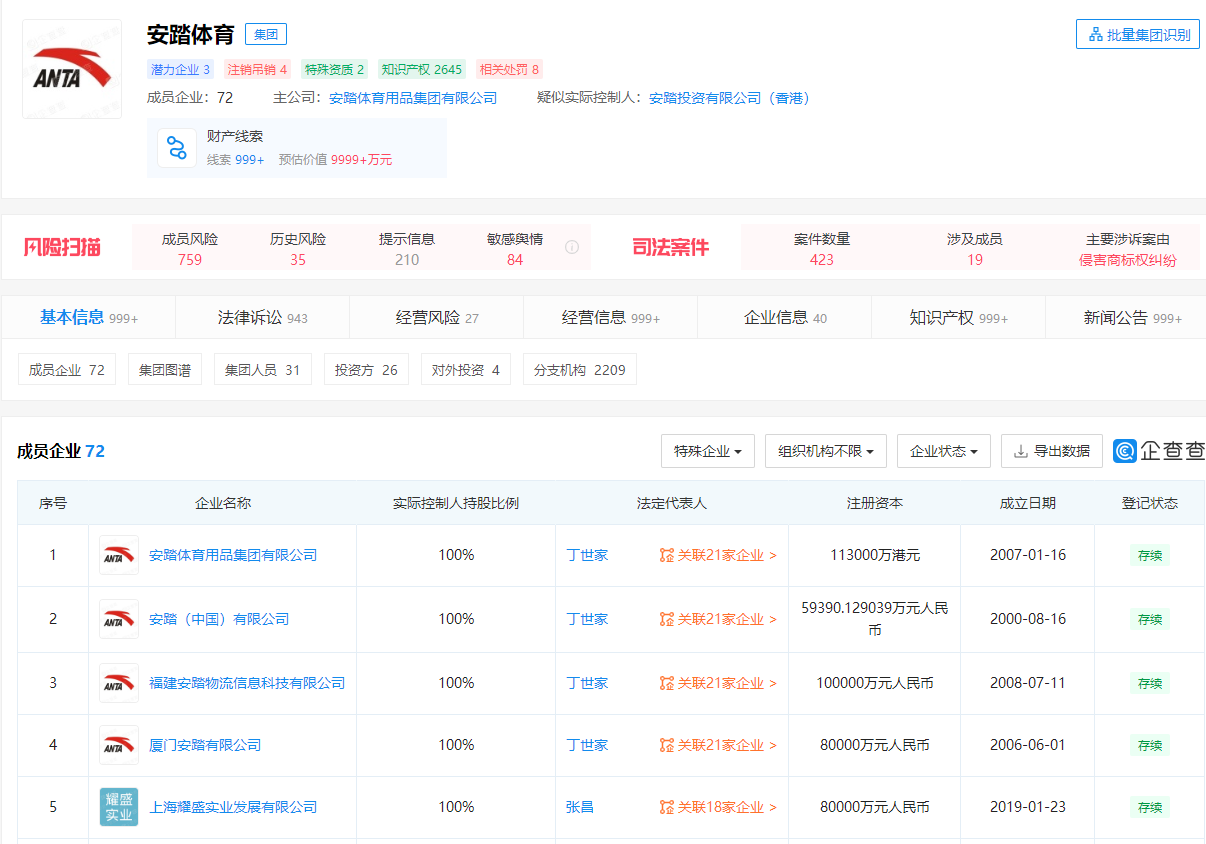Click 涉及成员 19 count
Screen dimensions: 1206x844
[x=975, y=260]
